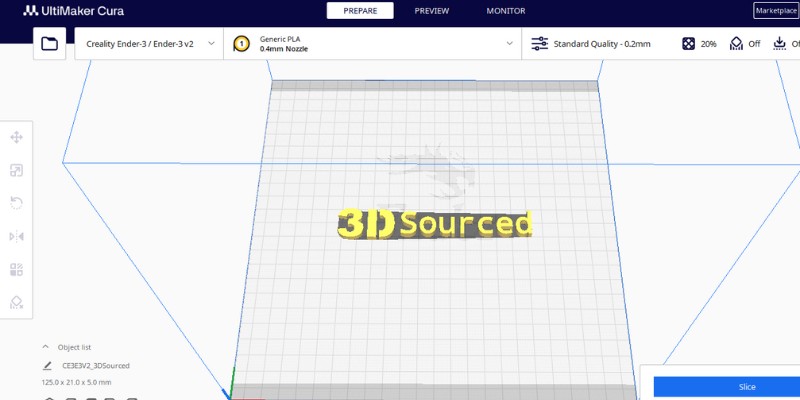This screenshot has width=800, height=400.
Task: Click the Open File folder icon
Action: [49, 44]
